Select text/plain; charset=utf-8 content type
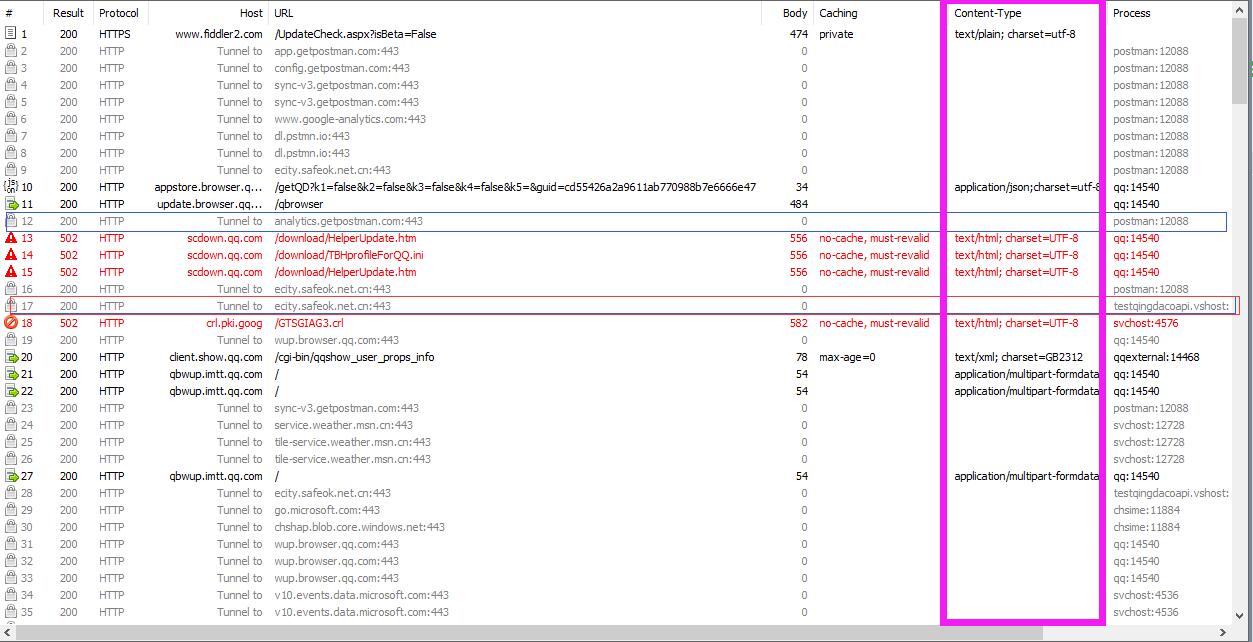 pyautogui.click(x=1015, y=34)
